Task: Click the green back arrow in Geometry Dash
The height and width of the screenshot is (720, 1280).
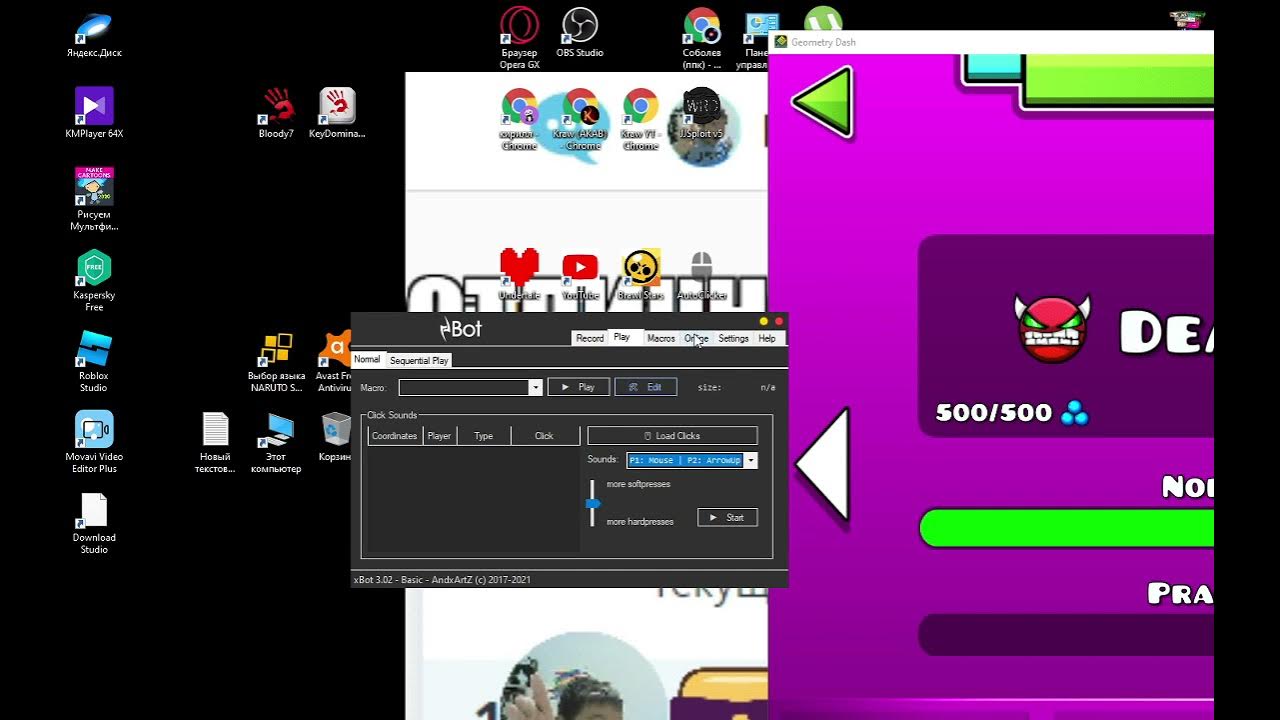Action: [822, 102]
